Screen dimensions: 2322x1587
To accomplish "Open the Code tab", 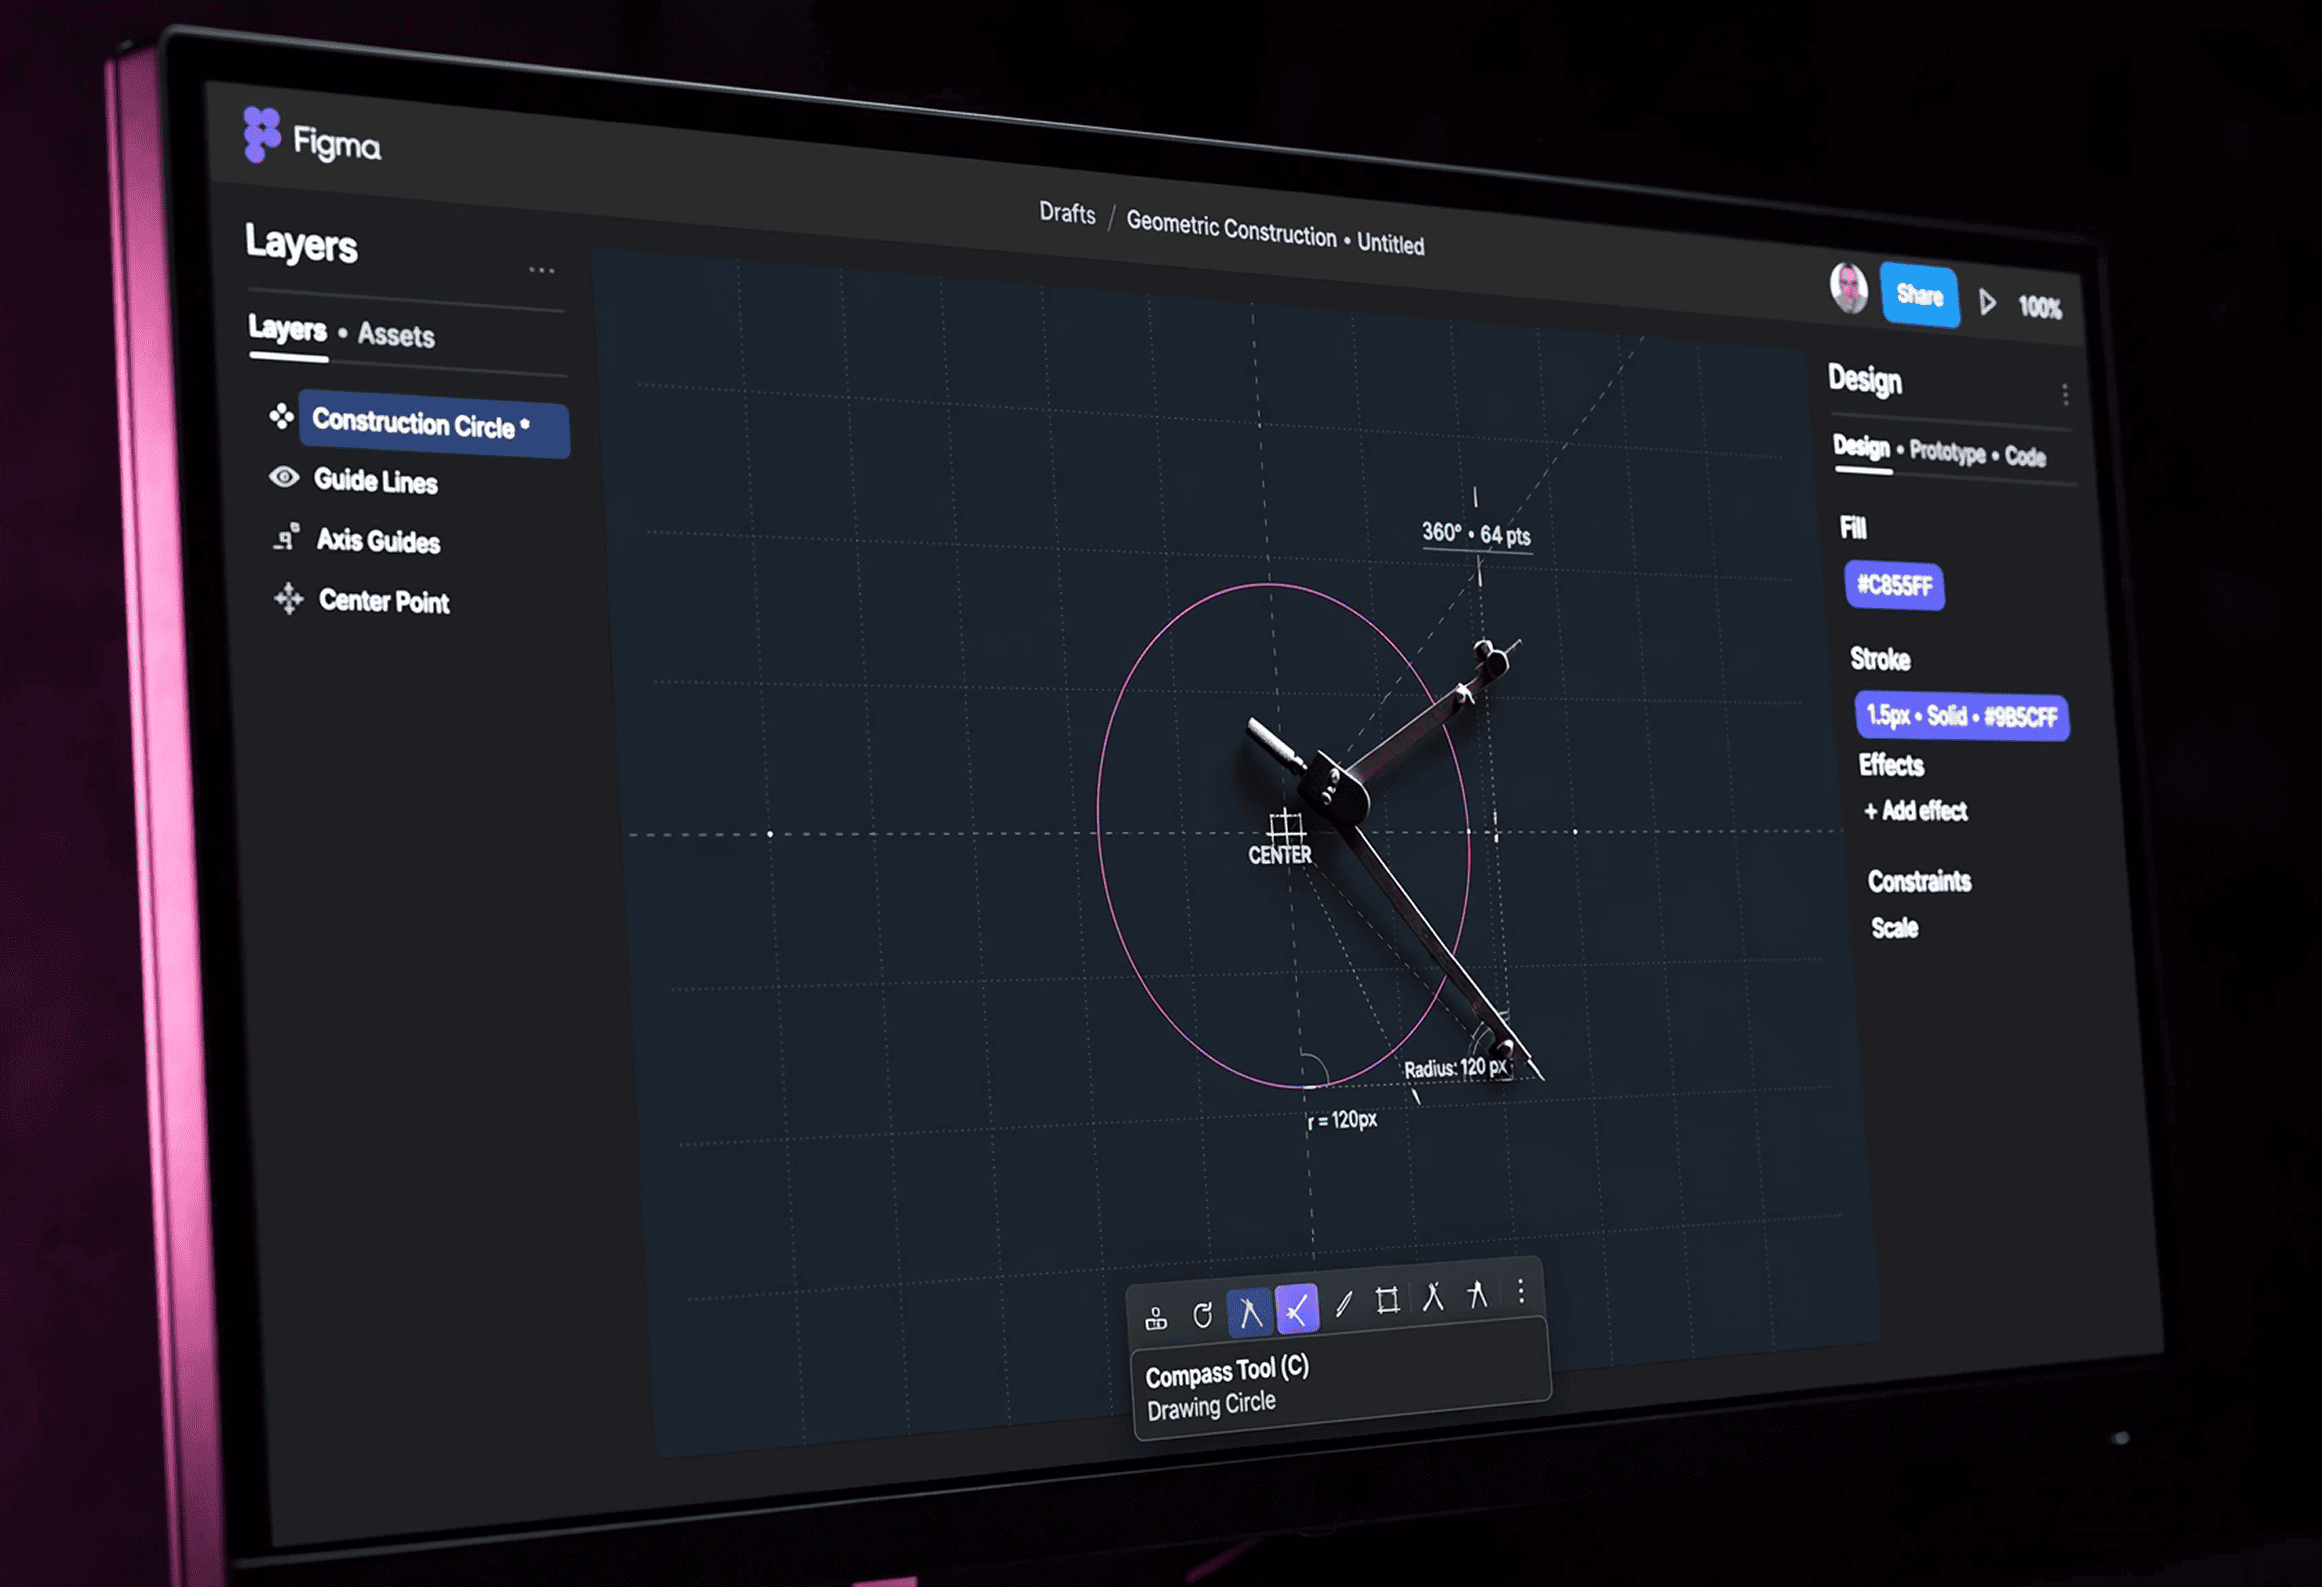I will click(2025, 457).
